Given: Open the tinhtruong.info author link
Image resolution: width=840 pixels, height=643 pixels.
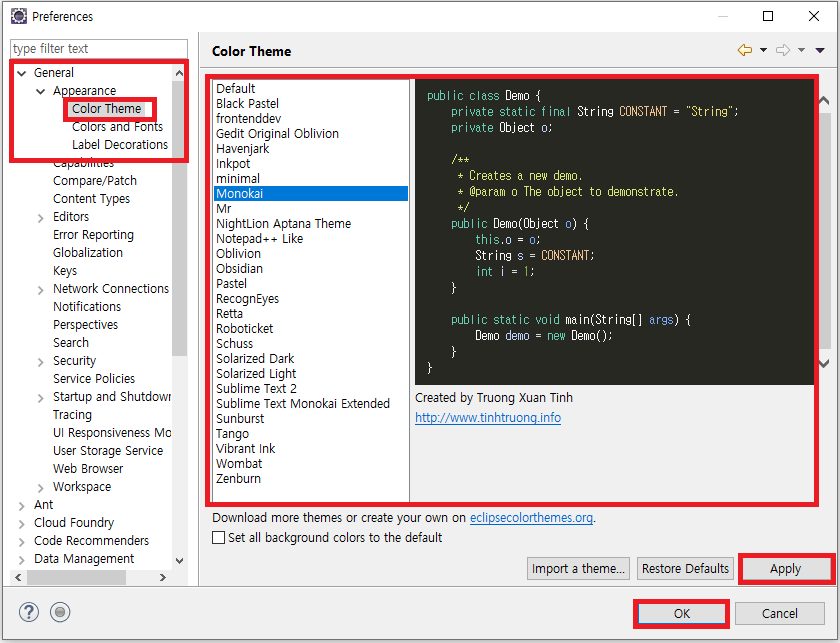Looking at the screenshot, I should click(488, 417).
